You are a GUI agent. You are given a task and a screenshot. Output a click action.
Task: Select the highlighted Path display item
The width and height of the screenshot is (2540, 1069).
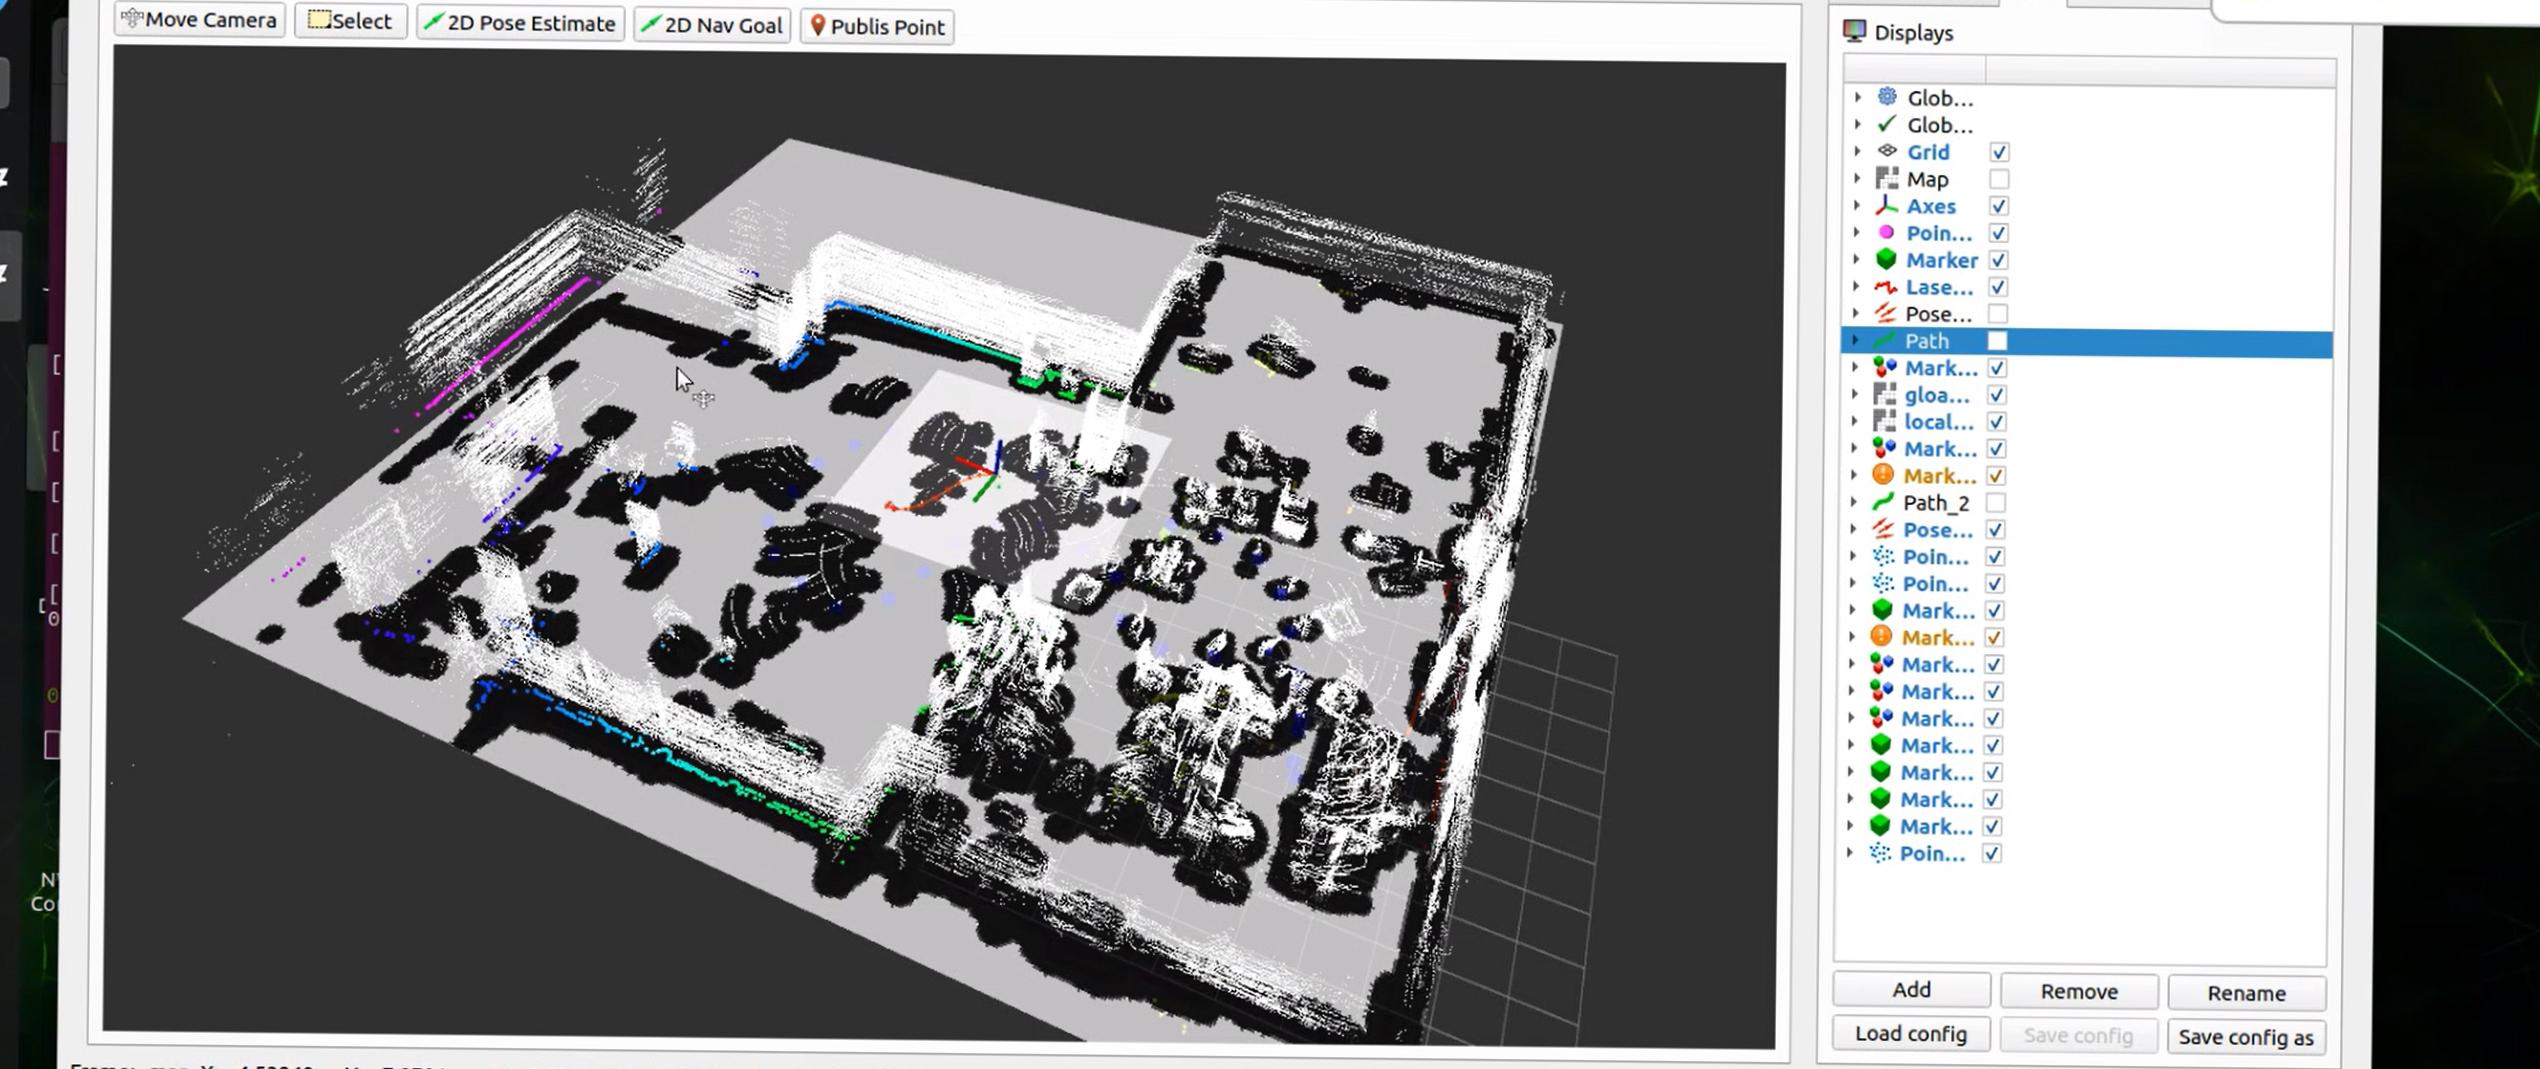2087,341
